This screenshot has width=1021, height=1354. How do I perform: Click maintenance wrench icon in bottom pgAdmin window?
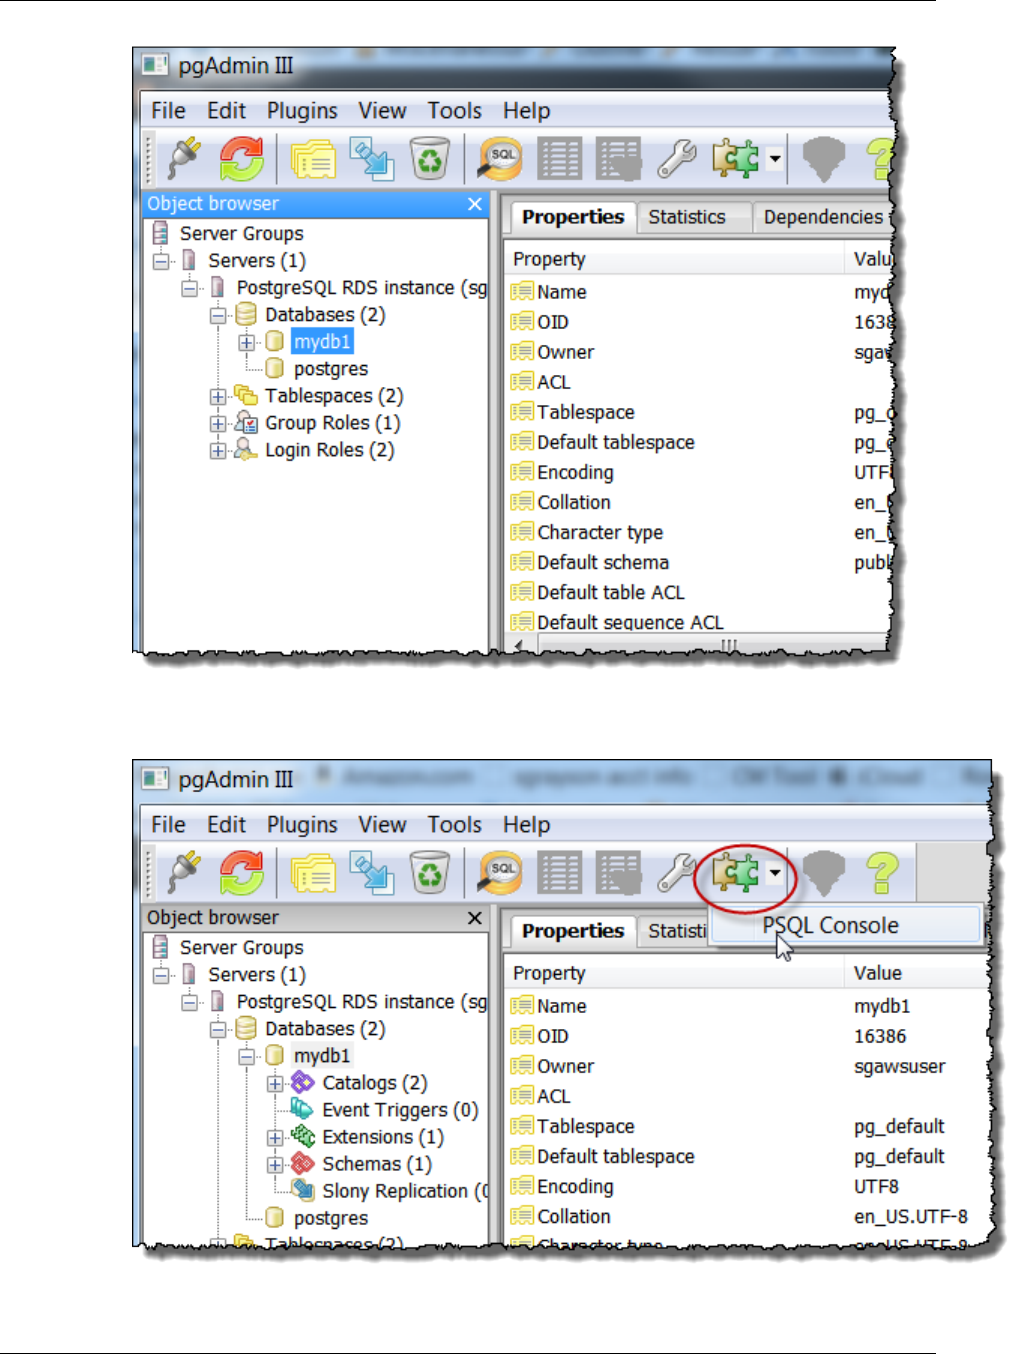(x=677, y=873)
